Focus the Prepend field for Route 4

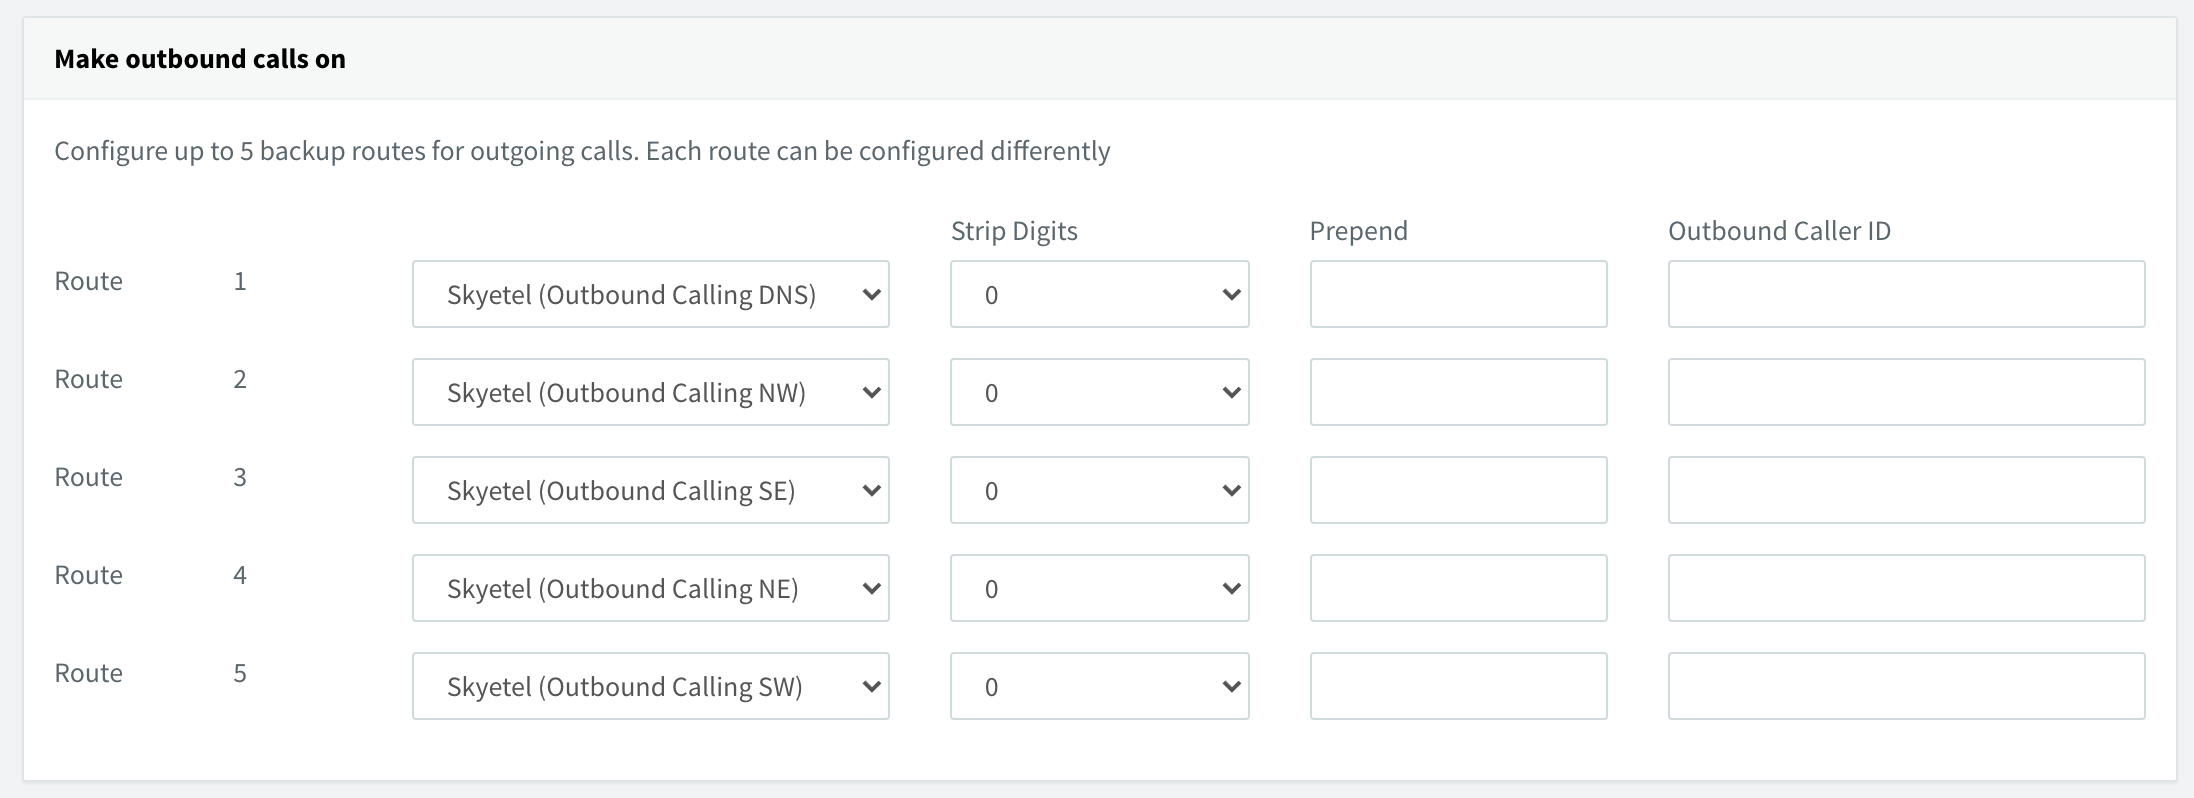click(1459, 588)
